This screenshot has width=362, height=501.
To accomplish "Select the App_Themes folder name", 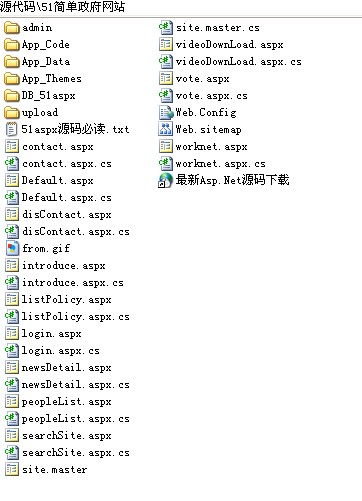I will click(52, 79).
